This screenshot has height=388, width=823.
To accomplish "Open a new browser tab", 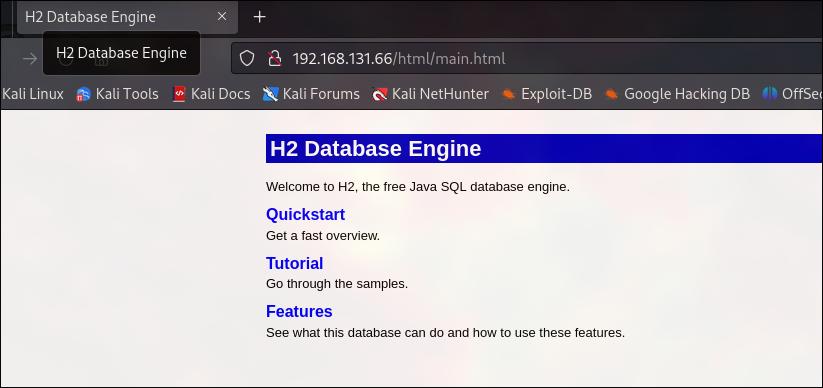I will pos(259,17).
